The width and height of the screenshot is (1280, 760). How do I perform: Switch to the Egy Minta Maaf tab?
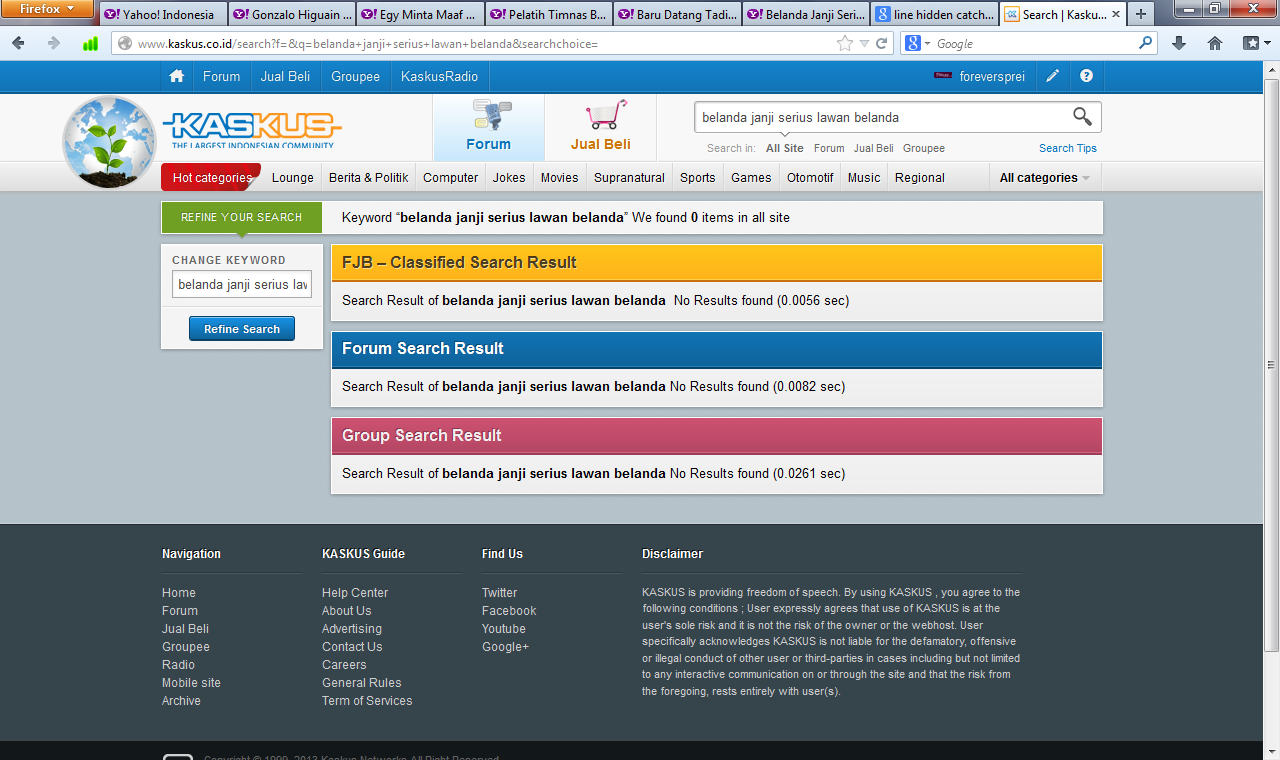421,15
